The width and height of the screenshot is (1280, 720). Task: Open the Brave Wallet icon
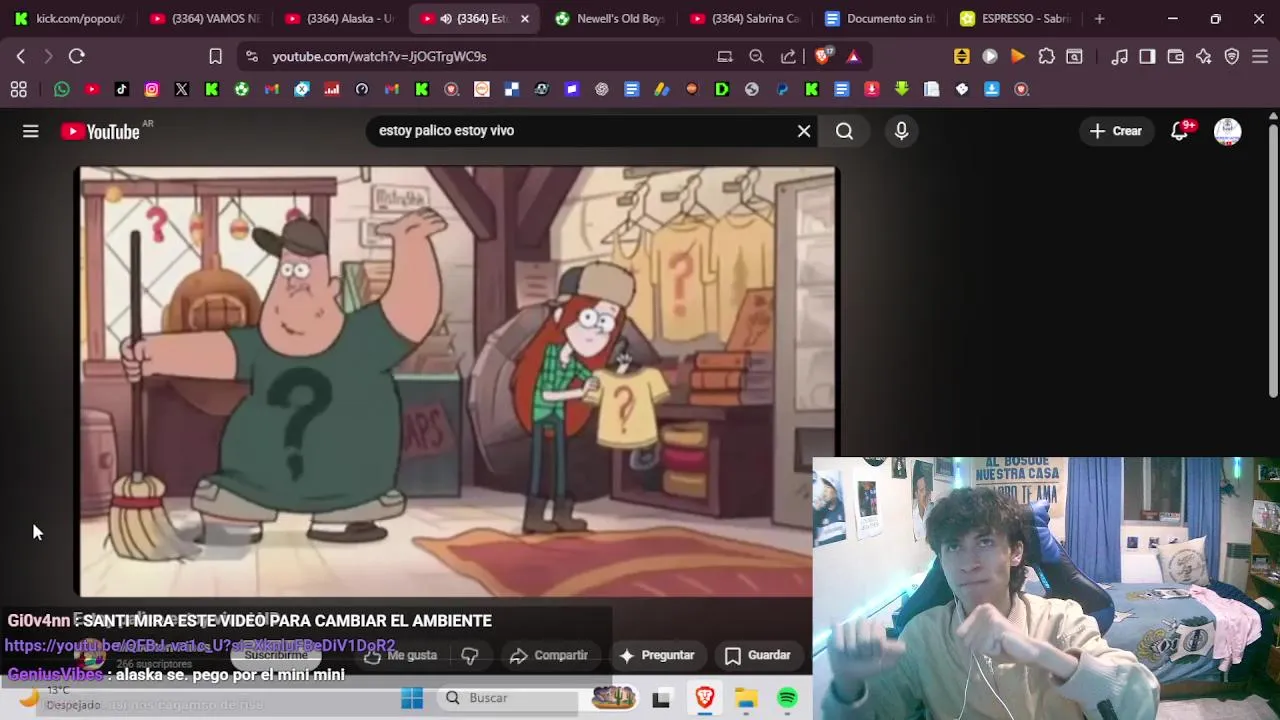click(1175, 57)
